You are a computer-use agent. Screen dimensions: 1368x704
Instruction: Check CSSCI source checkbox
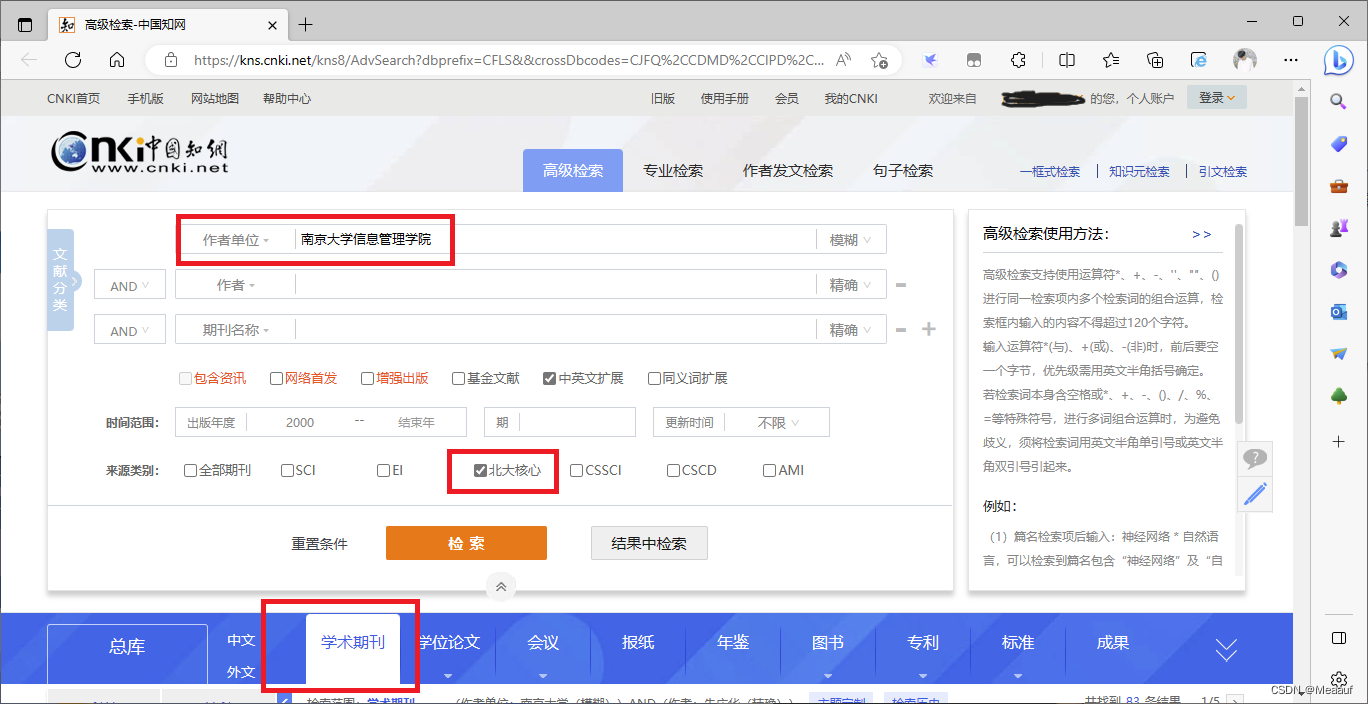click(x=576, y=470)
